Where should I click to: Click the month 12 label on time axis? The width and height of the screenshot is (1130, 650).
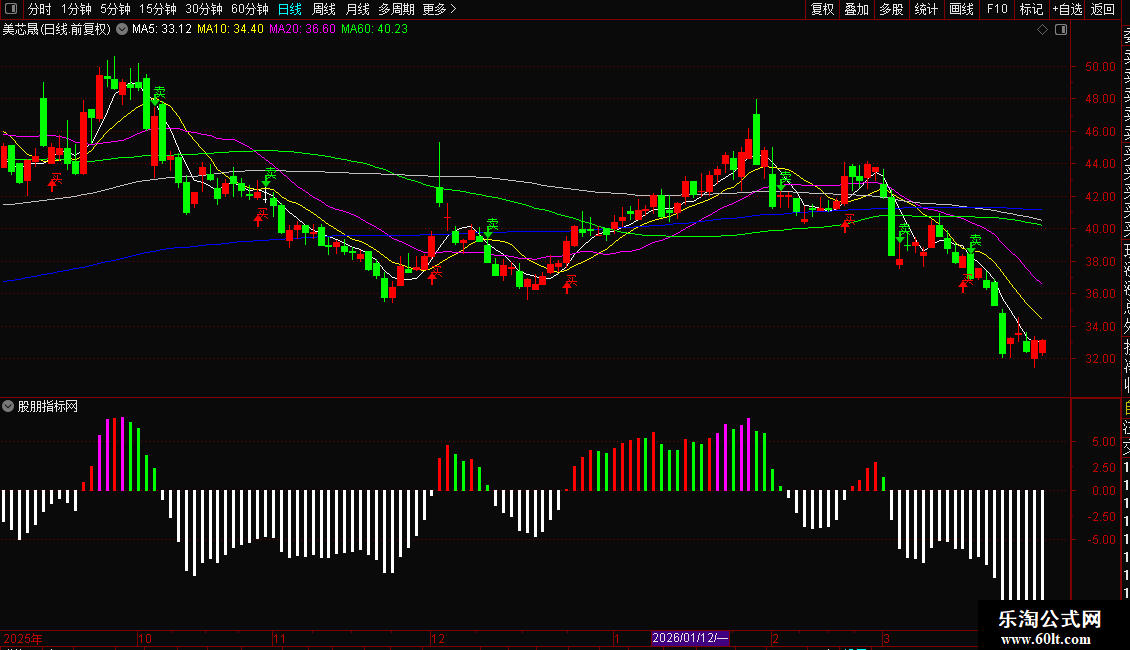click(x=437, y=638)
